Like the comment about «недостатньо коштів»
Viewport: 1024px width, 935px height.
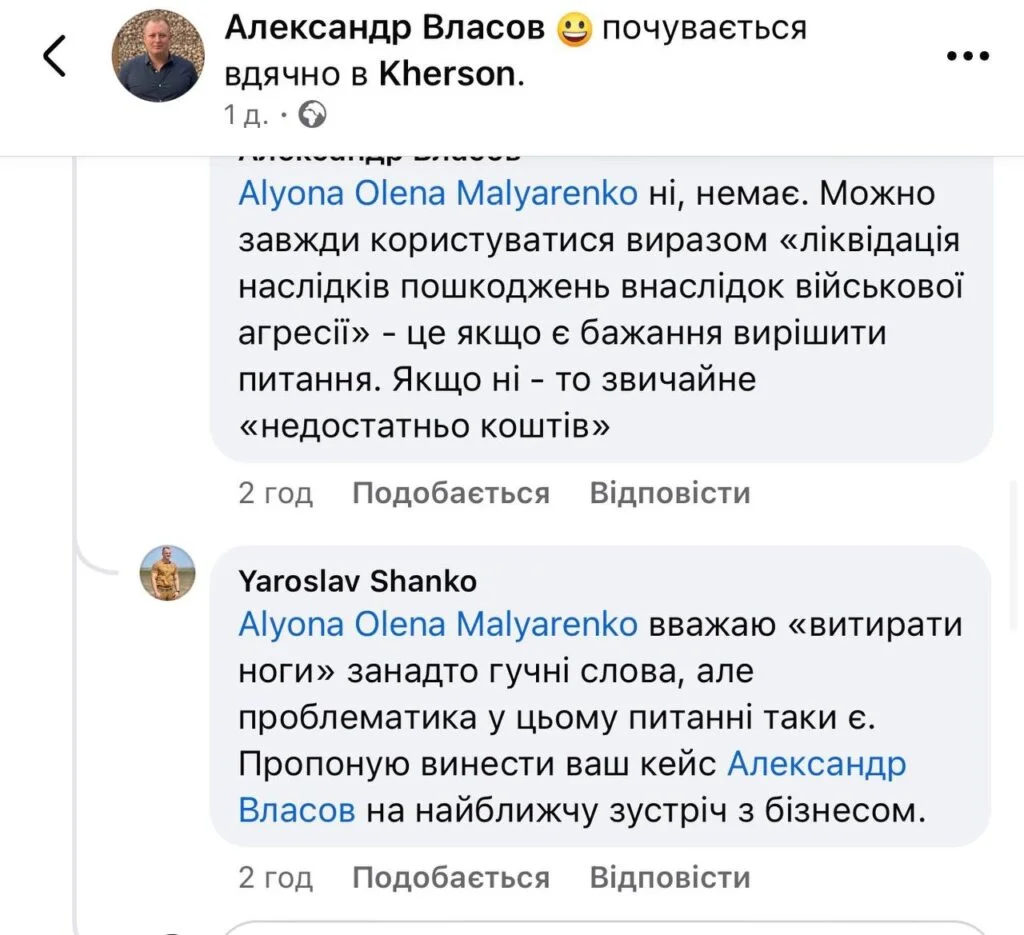[451, 493]
